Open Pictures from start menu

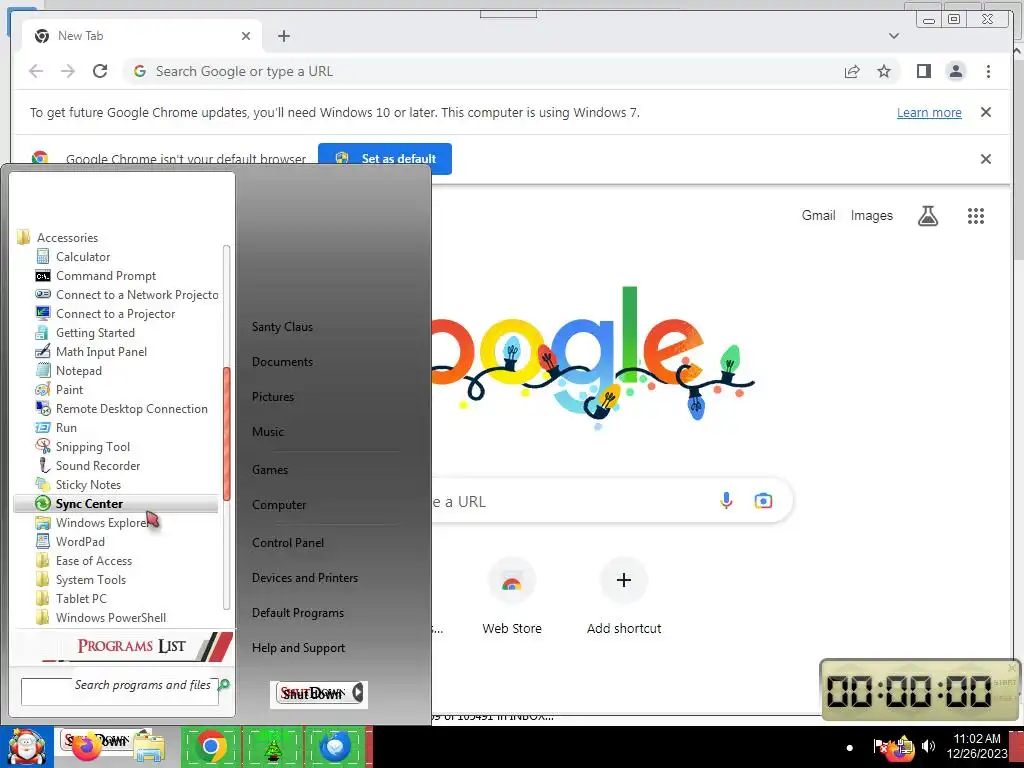273,396
